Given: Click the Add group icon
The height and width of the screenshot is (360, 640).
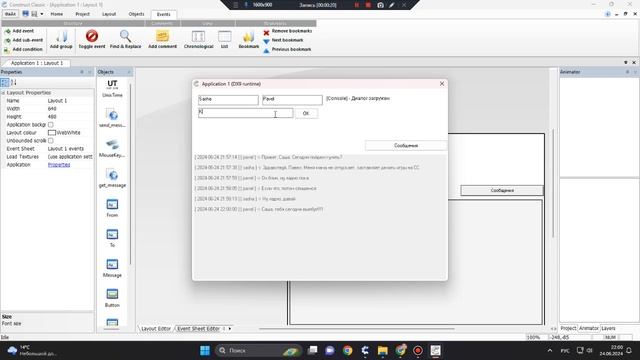Looking at the screenshot, I should point(61,37).
